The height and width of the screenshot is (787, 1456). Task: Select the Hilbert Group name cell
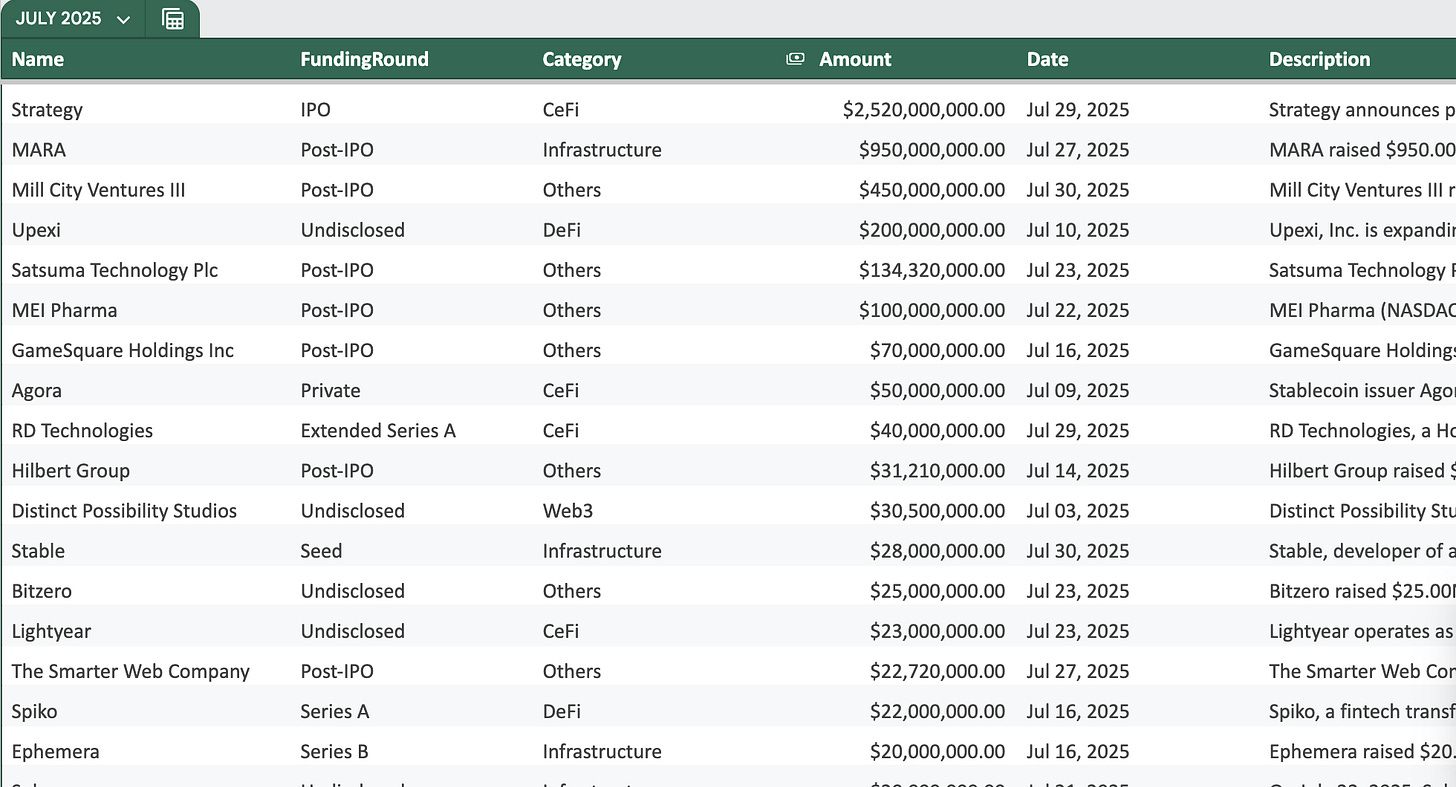(x=71, y=470)
